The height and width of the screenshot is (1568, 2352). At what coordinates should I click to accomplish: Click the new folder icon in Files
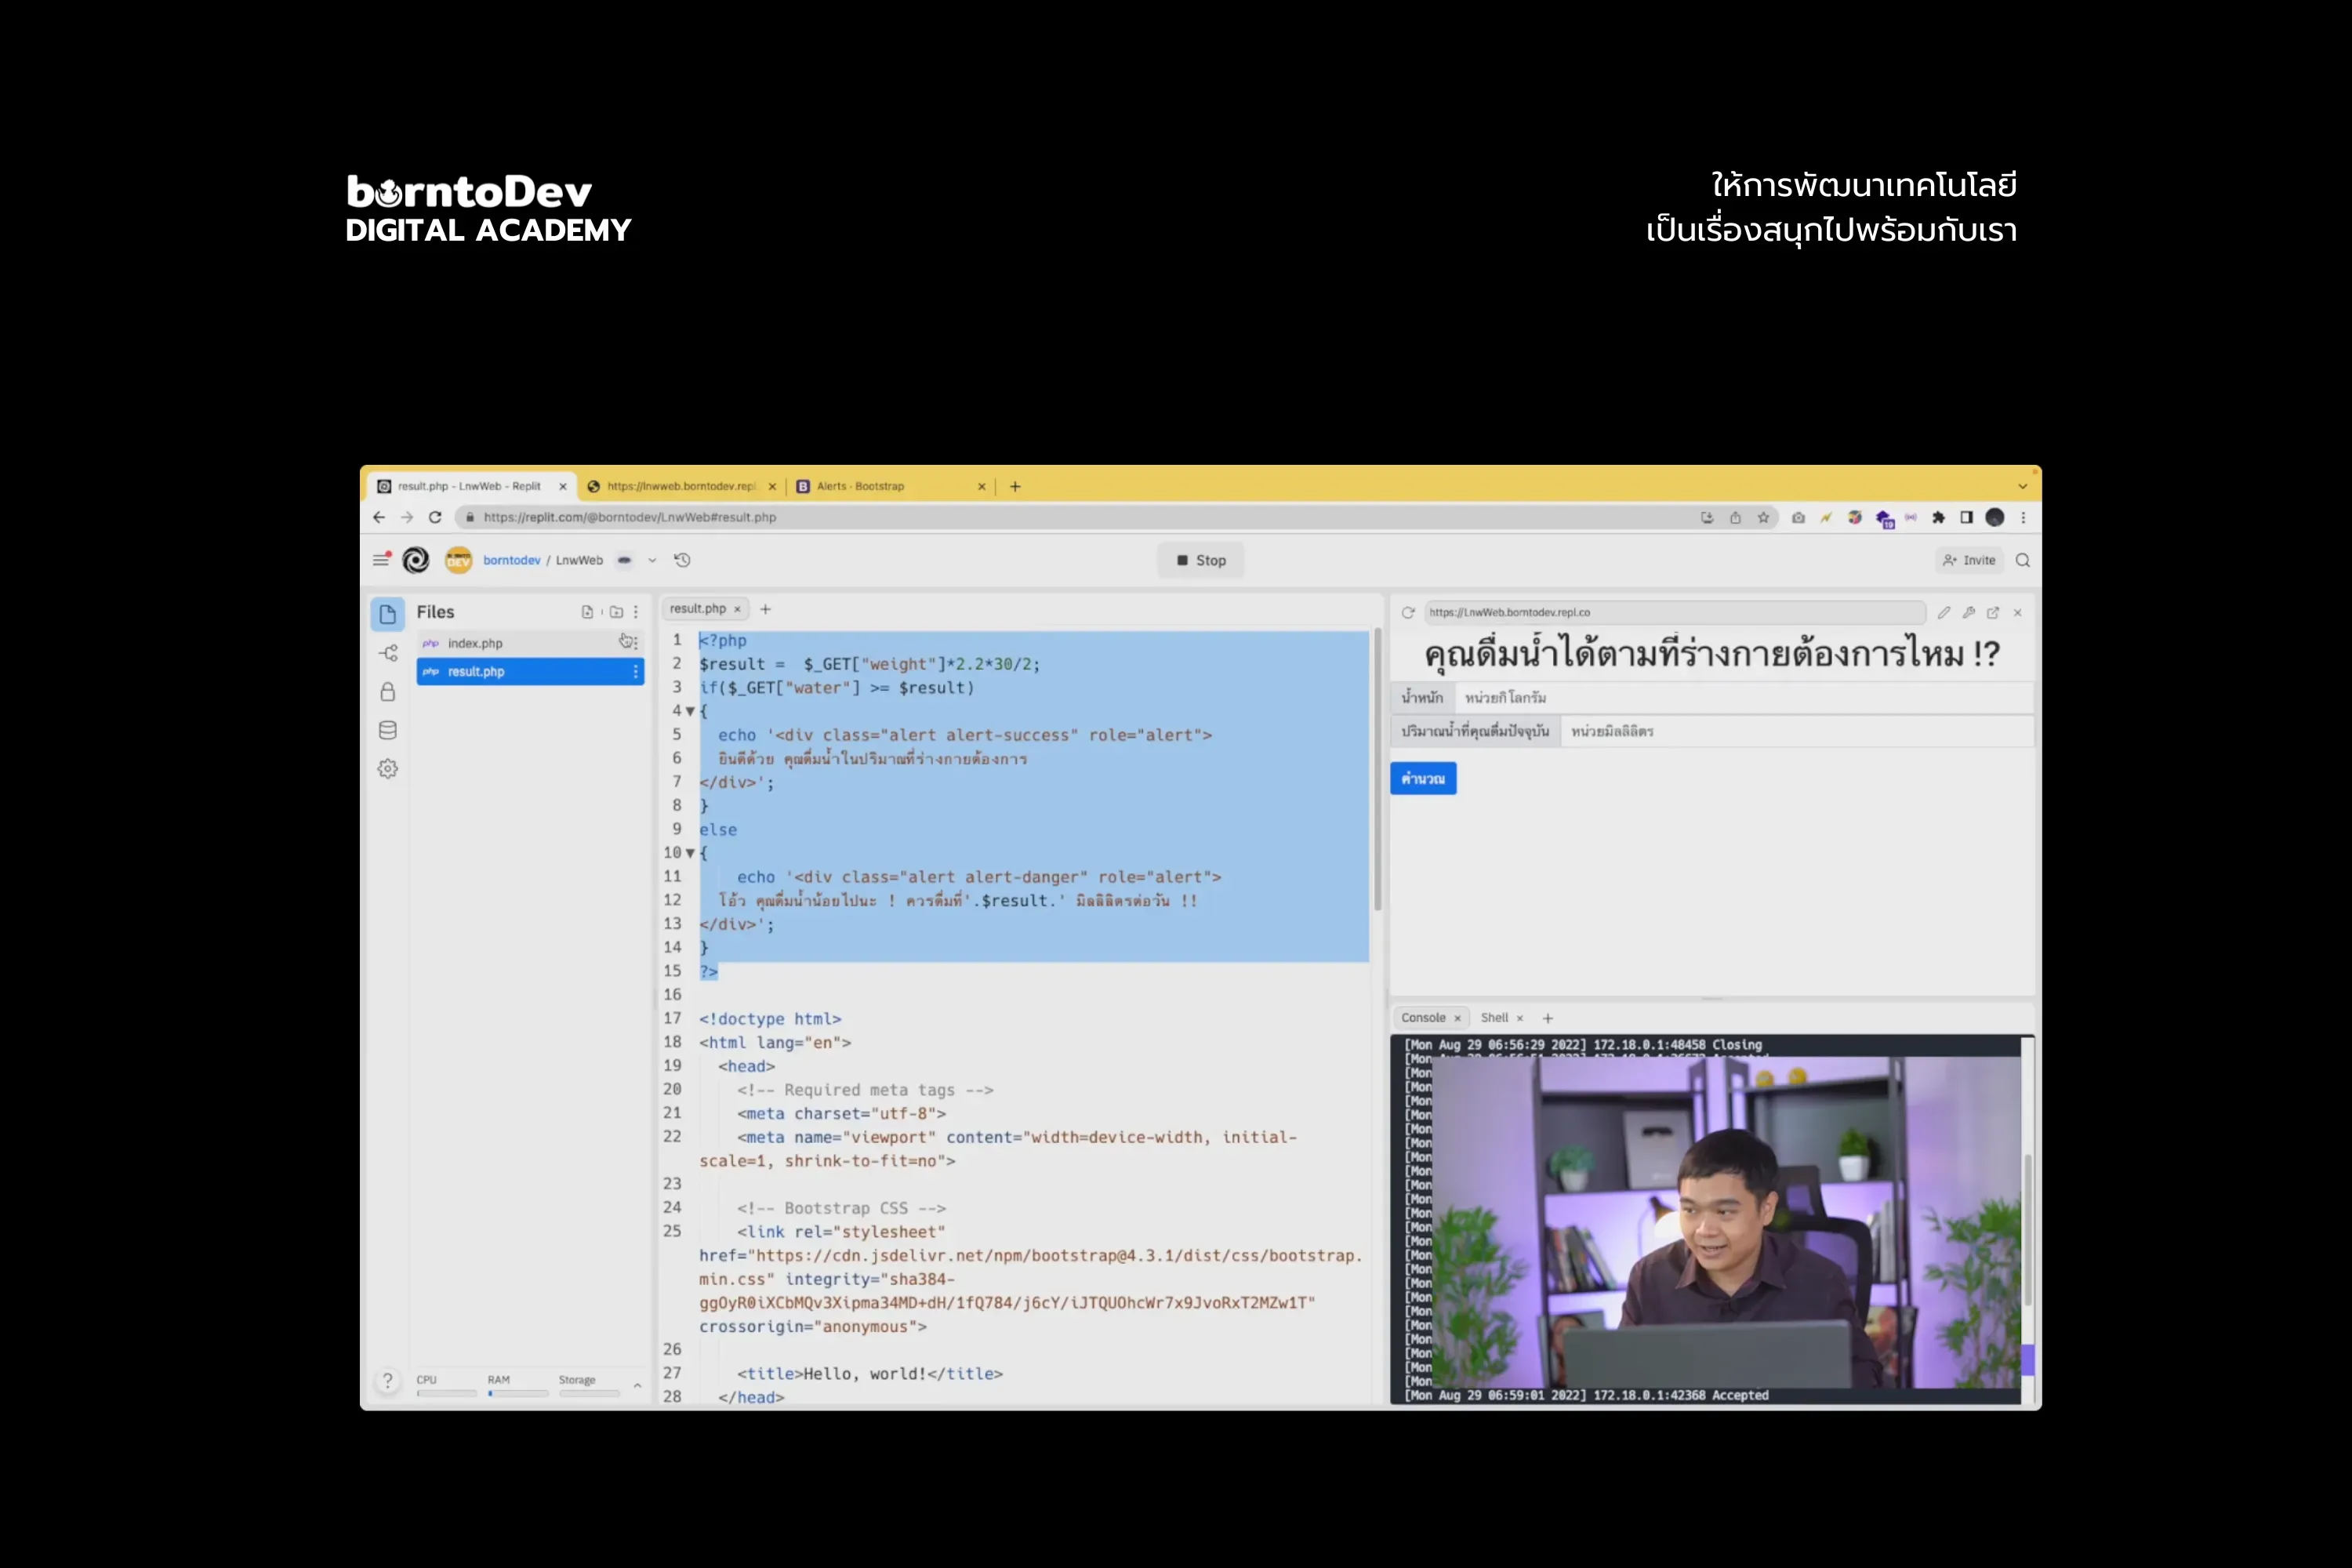click(616, 612)
